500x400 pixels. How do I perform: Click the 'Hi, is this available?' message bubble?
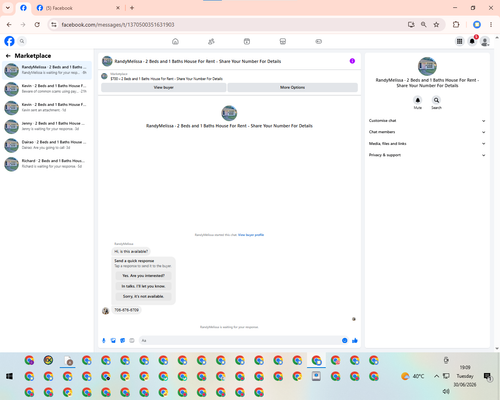pos(131,251)
